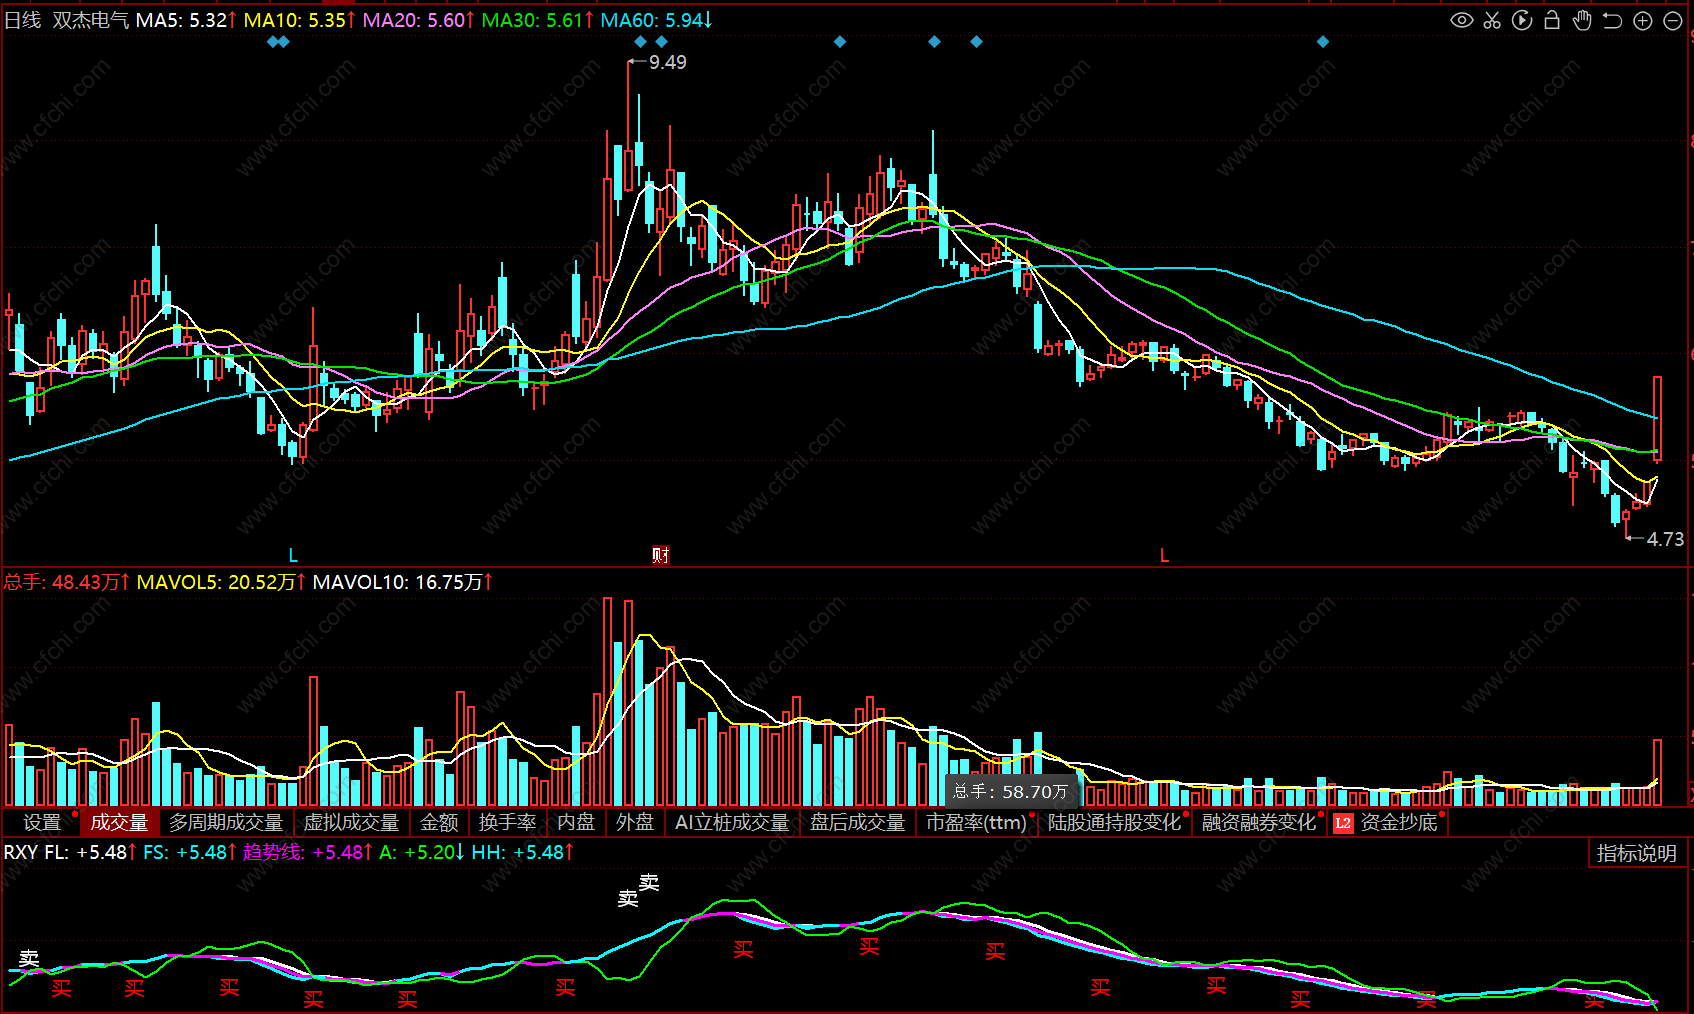The width and height of the screenshot is (1694, 1014).
Task: Click the MA5: 5.32 indicator label
Action: point(186,20)
